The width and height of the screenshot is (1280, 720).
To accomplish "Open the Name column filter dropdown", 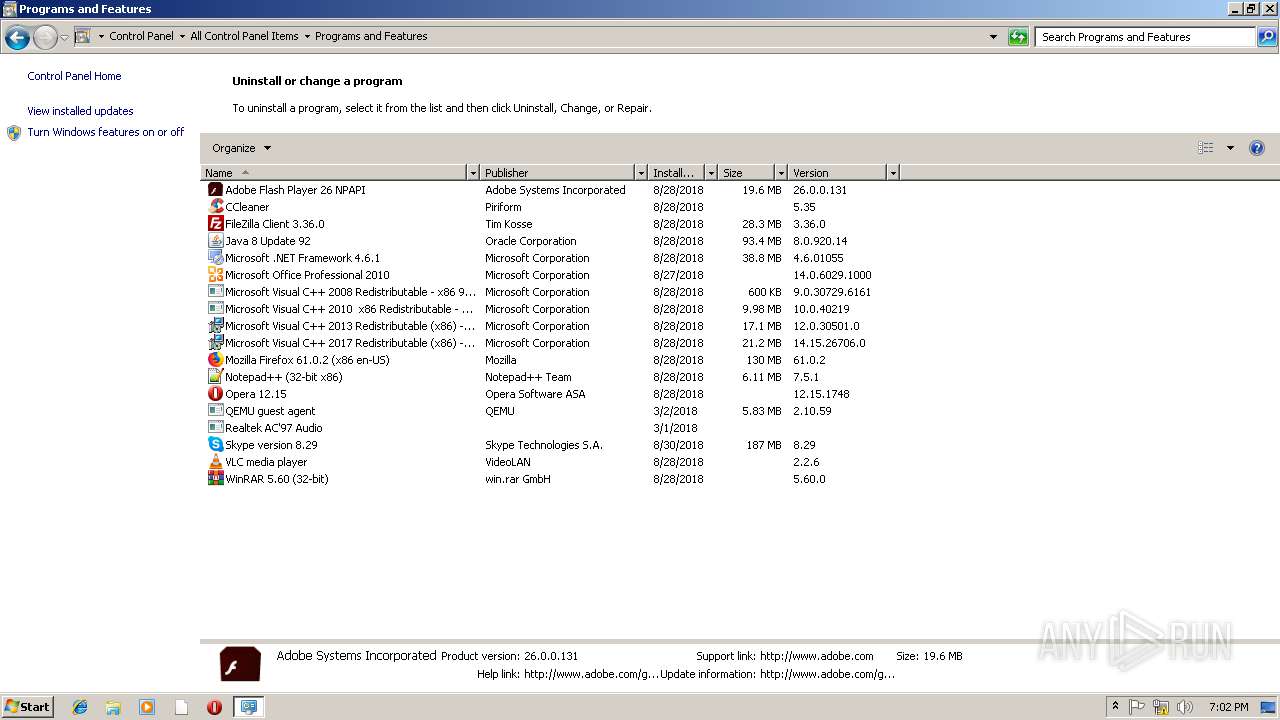I will (x=473, y=173).
